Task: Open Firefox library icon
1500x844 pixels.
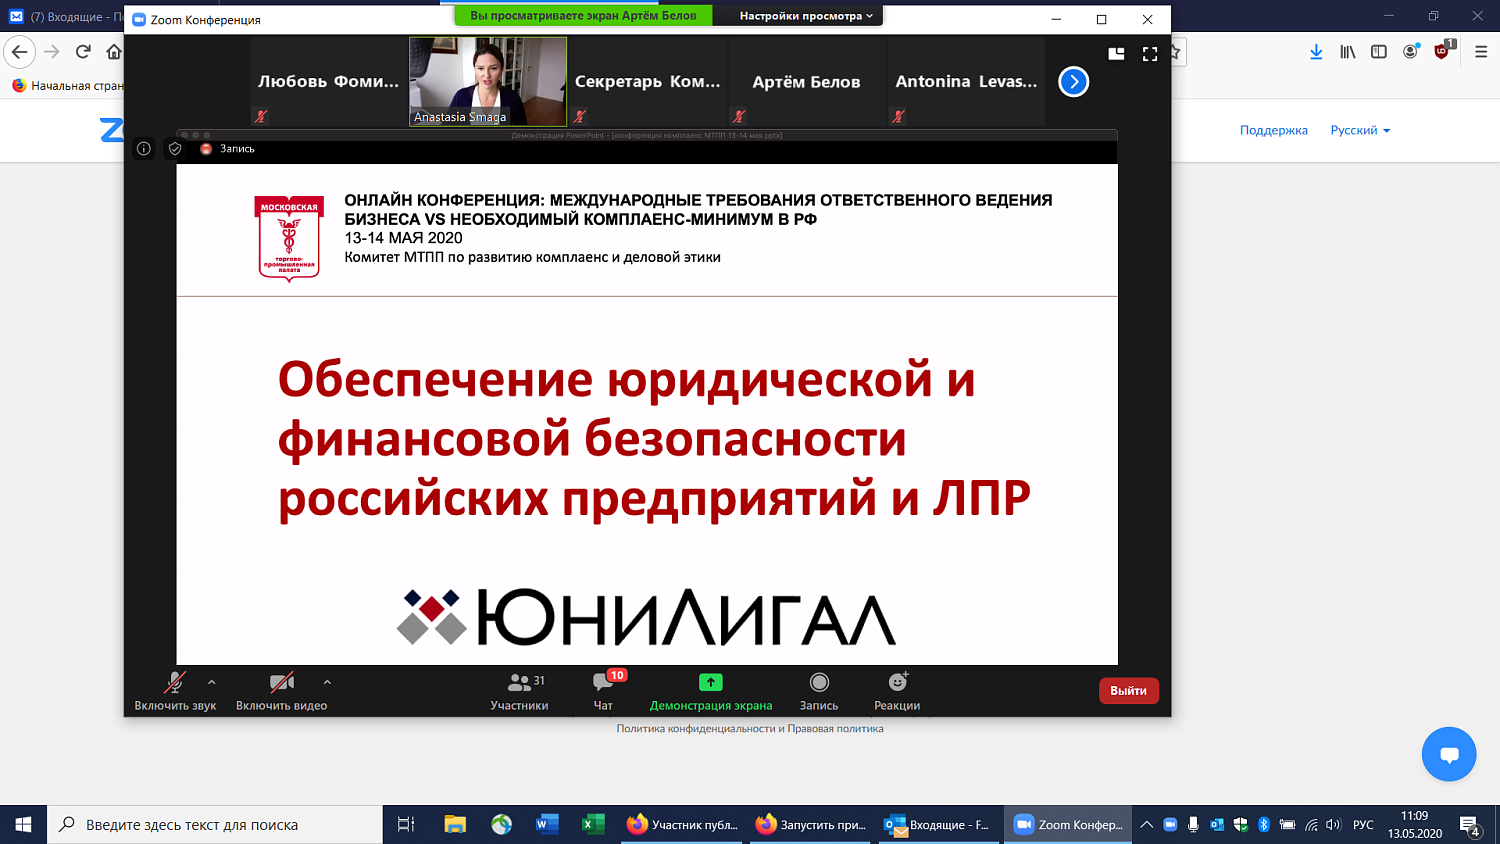Action: [x=1348, y=52]
